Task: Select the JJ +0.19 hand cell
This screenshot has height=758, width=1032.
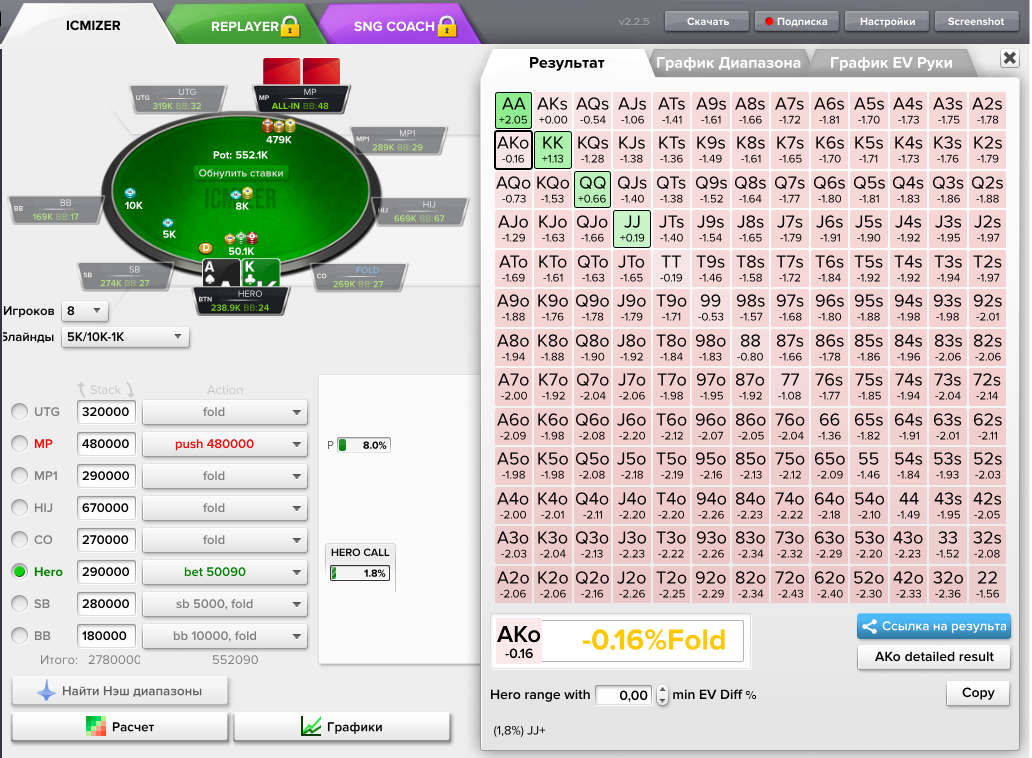Action: pos(632,228)
